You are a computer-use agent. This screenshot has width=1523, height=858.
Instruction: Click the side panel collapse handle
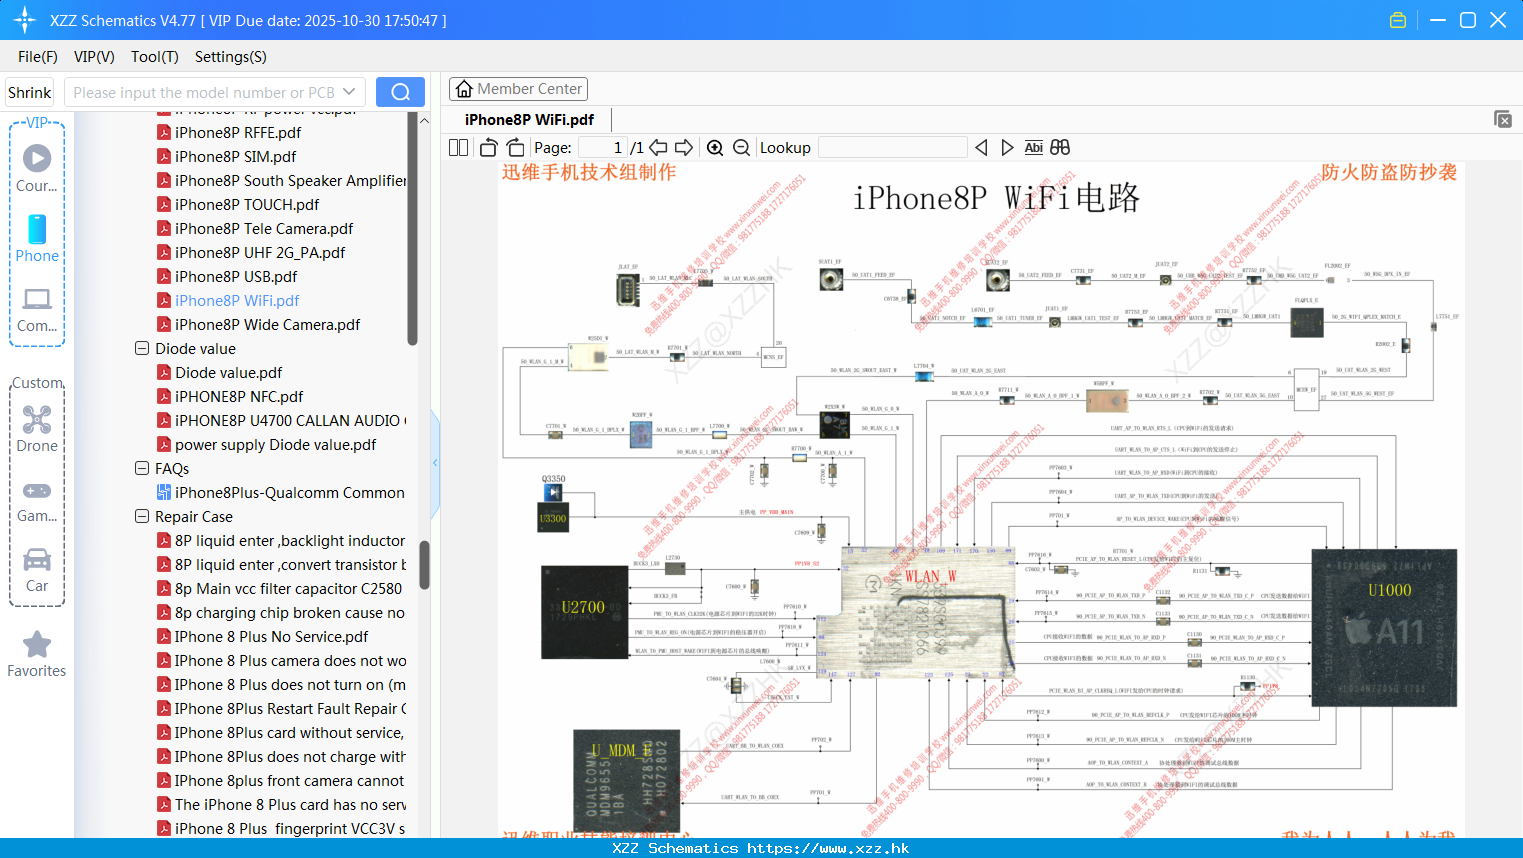435,463
